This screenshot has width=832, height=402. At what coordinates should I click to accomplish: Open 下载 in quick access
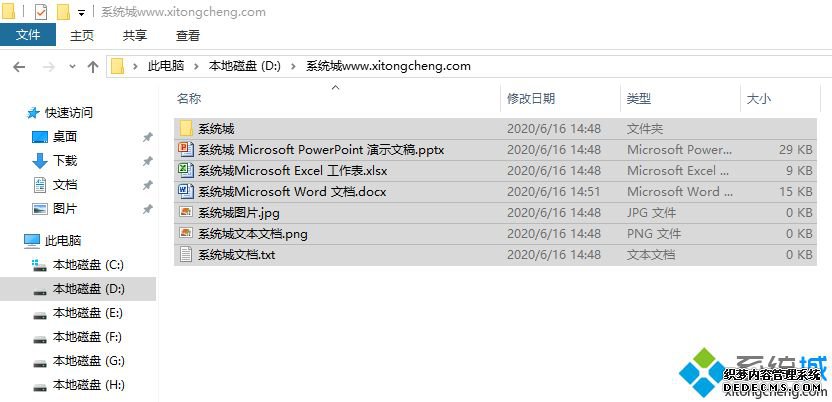(65, 161)
